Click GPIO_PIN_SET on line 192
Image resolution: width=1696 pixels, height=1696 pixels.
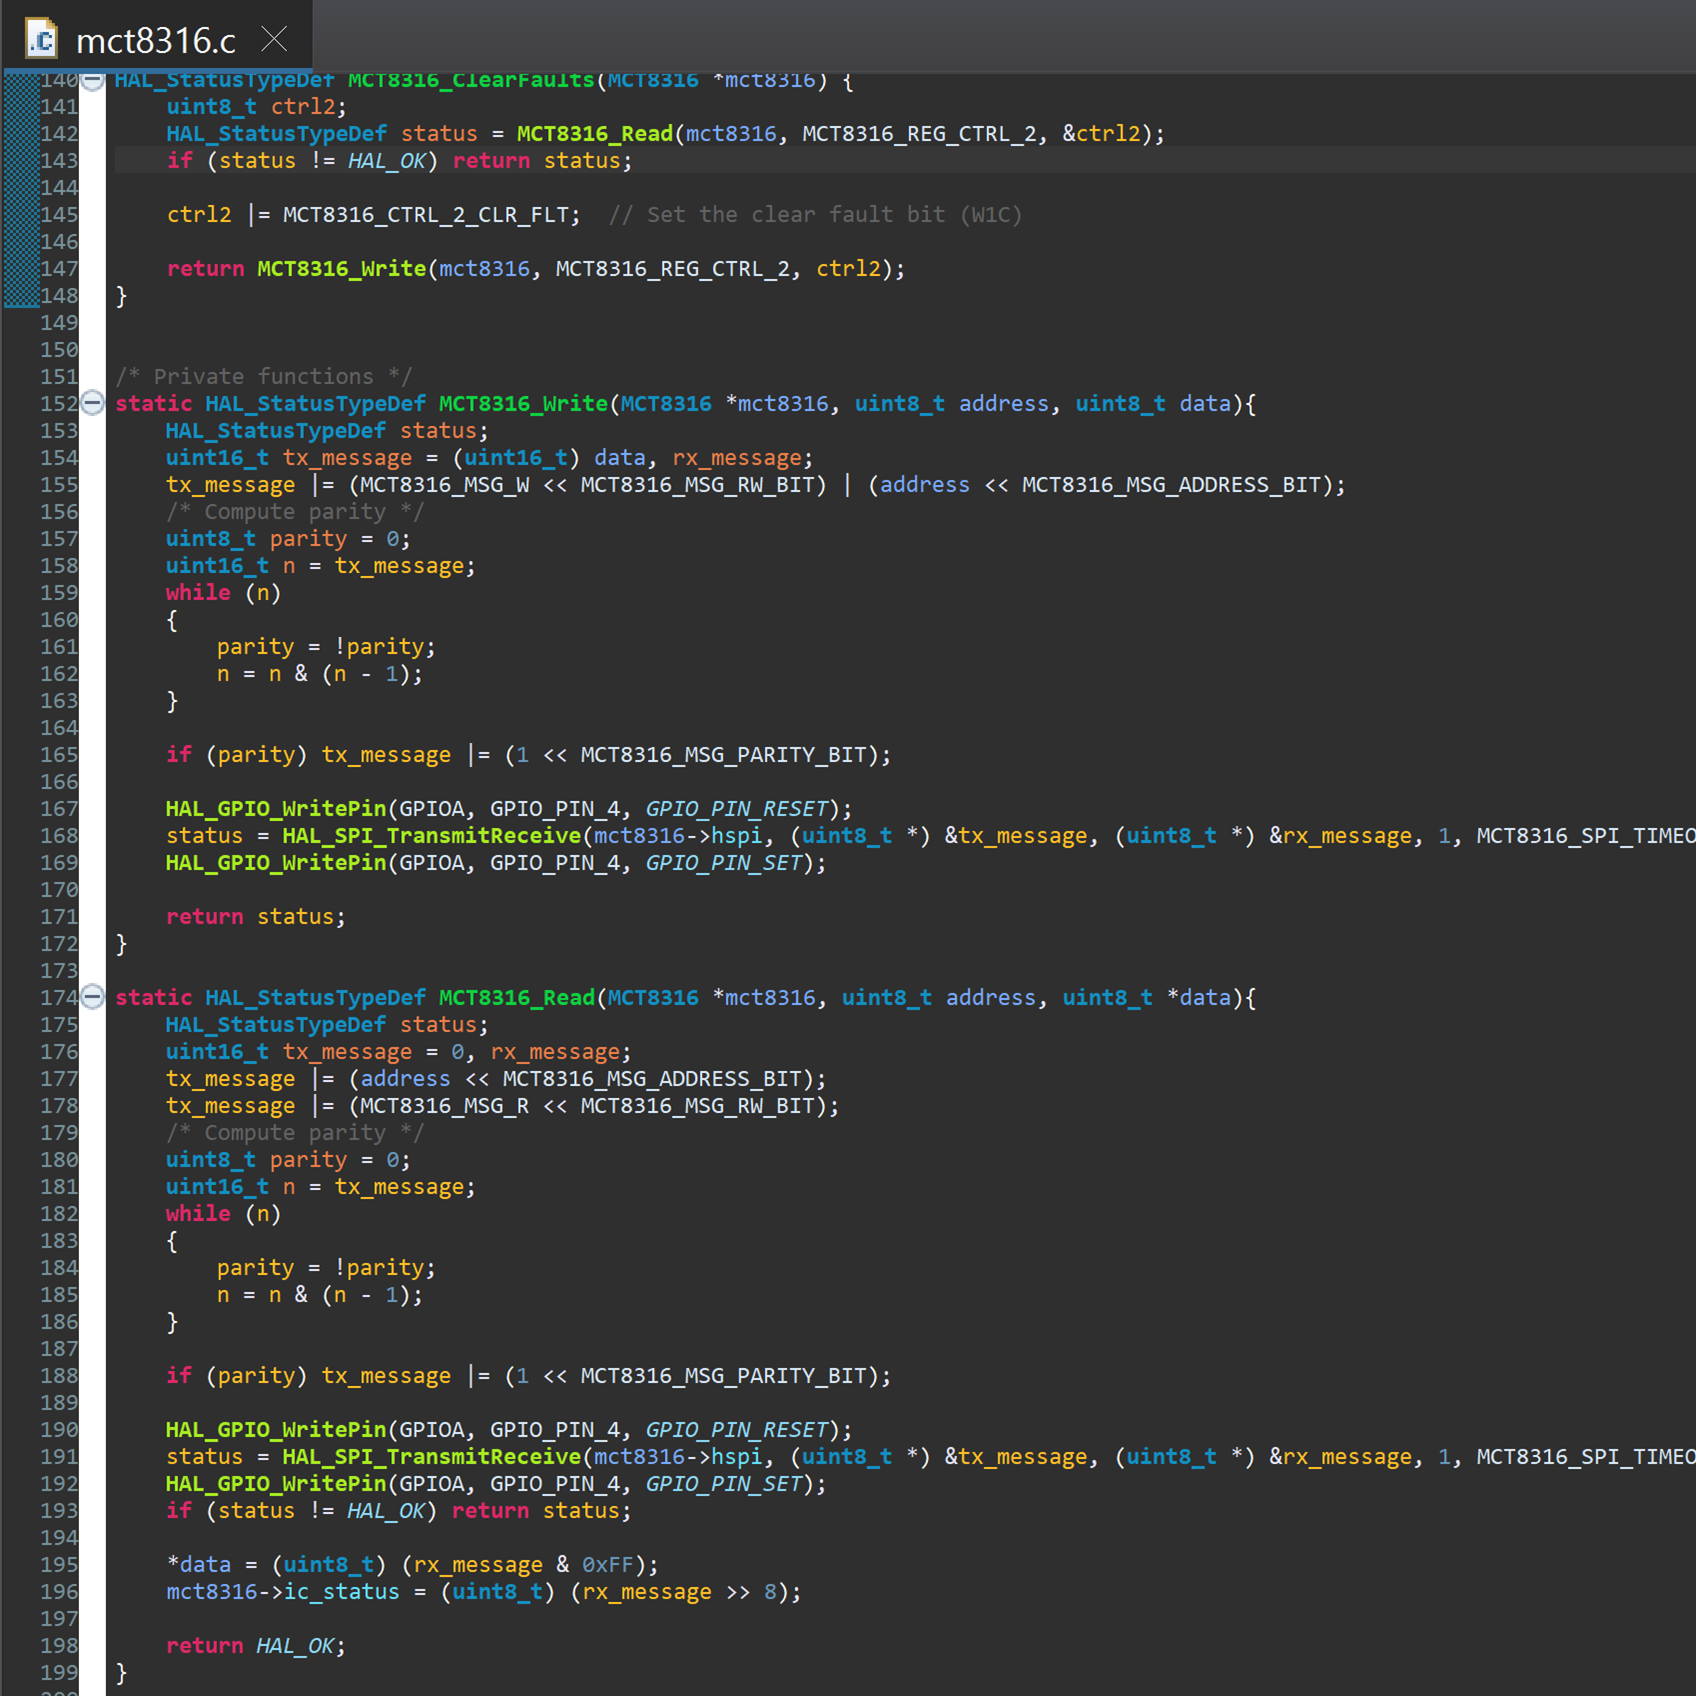(724, 1484)
